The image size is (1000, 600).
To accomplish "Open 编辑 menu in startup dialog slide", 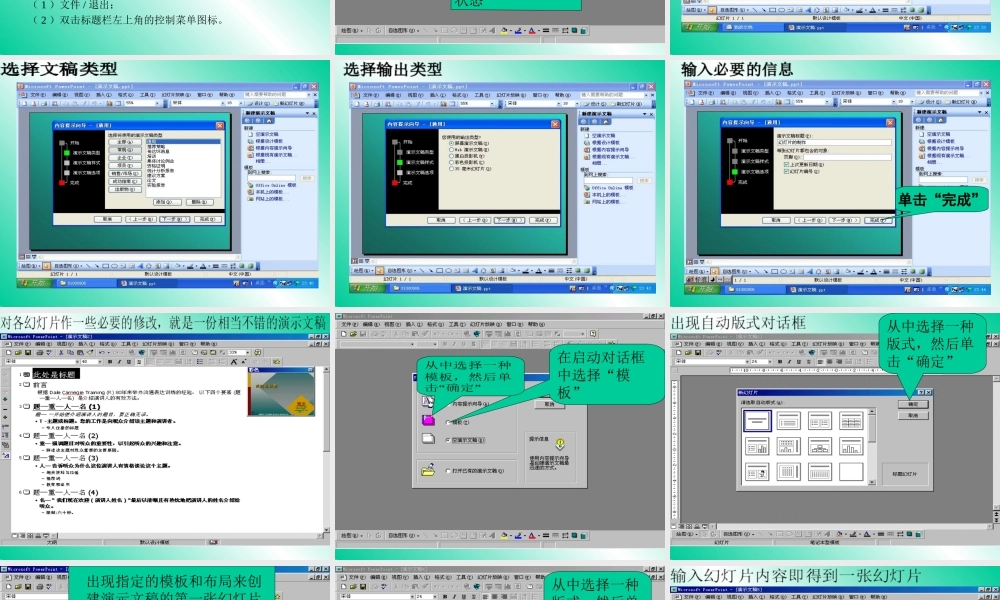I will tap(369, 325).
